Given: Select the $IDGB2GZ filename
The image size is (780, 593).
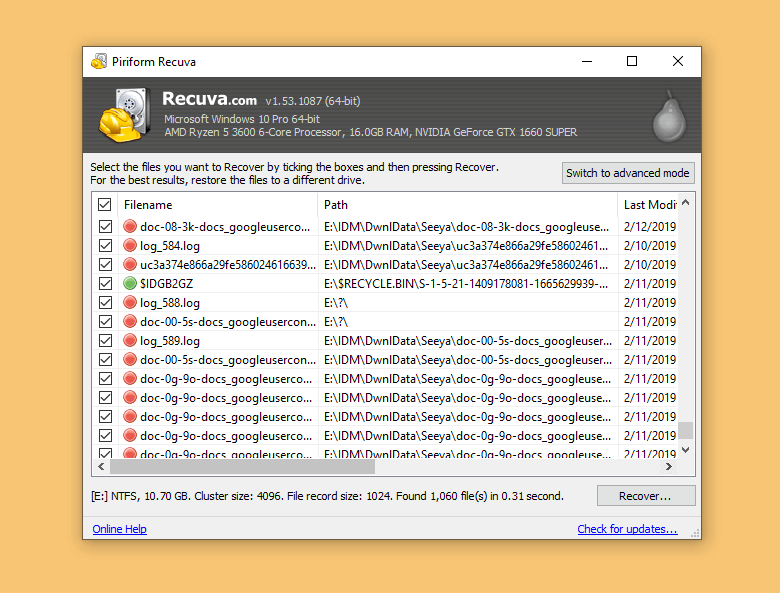Looking at the screenshot, I should pyautogui.click(x=166, y=284).
